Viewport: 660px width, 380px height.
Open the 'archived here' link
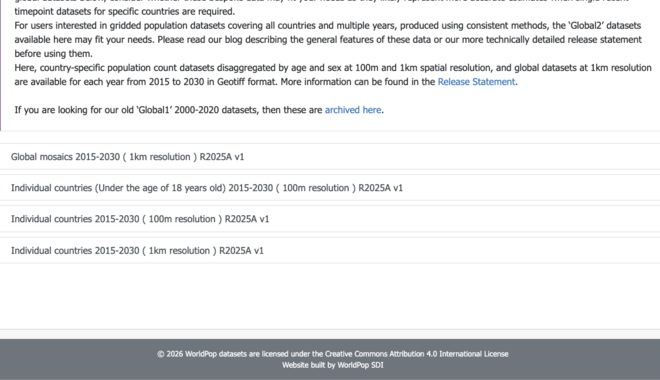tap(353, 110)
